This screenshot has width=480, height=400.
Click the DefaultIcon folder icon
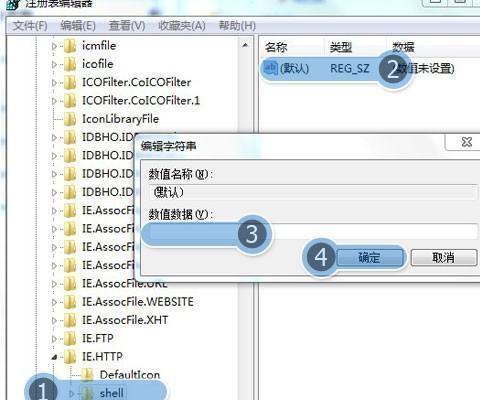point(87,375)
